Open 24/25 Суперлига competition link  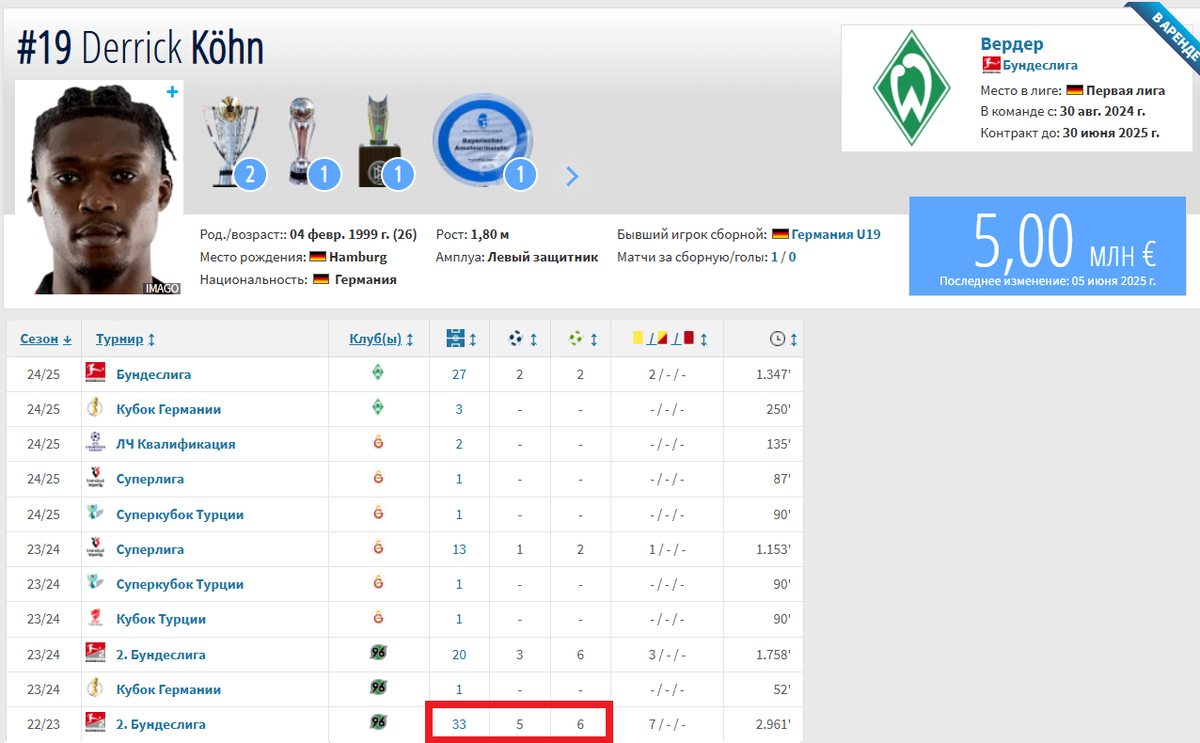[x=149, y=479]
